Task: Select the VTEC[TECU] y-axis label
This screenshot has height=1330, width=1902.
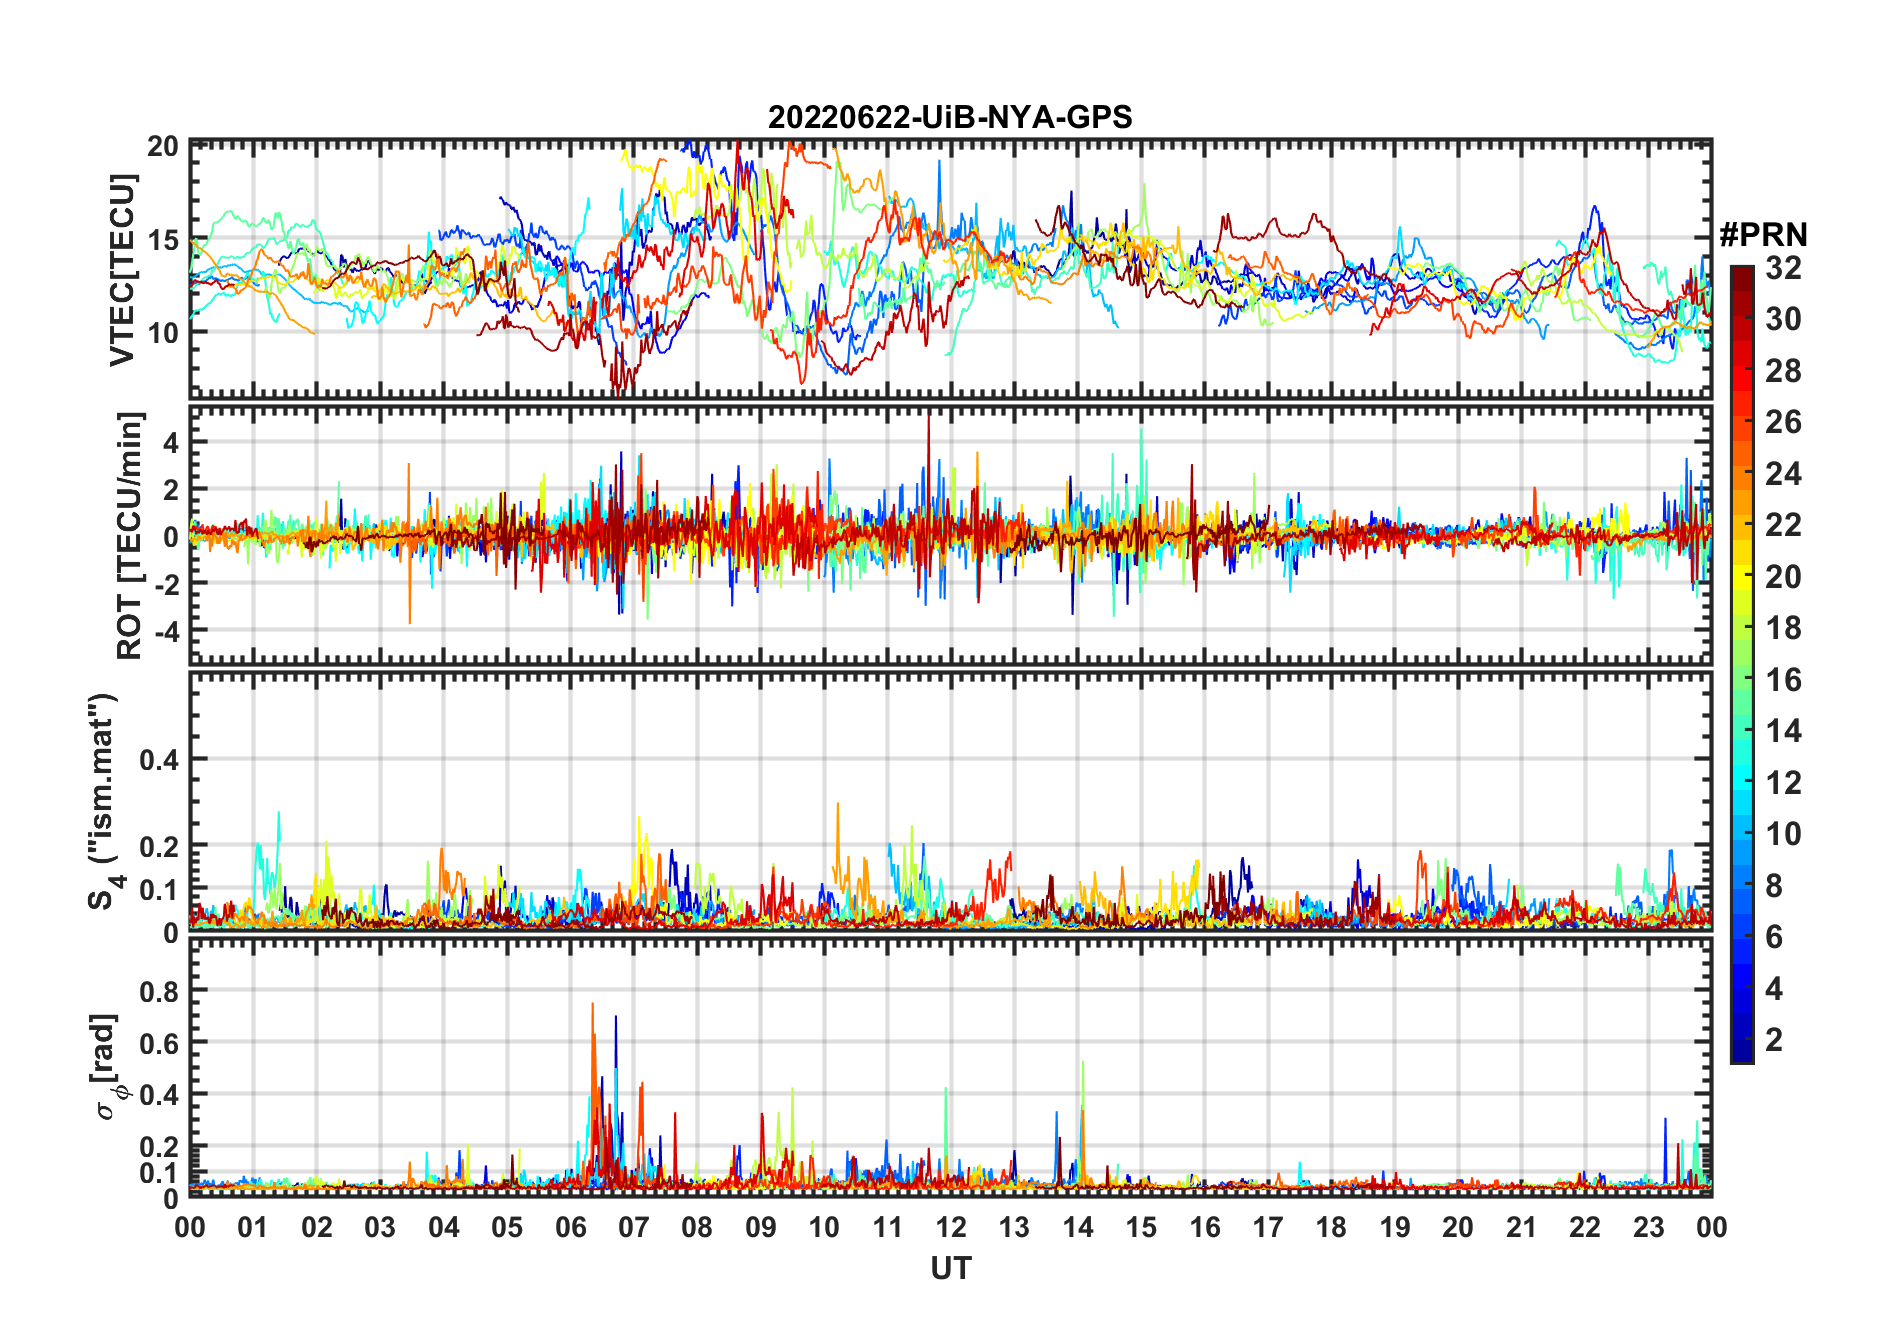Action: tap(122, 270)
